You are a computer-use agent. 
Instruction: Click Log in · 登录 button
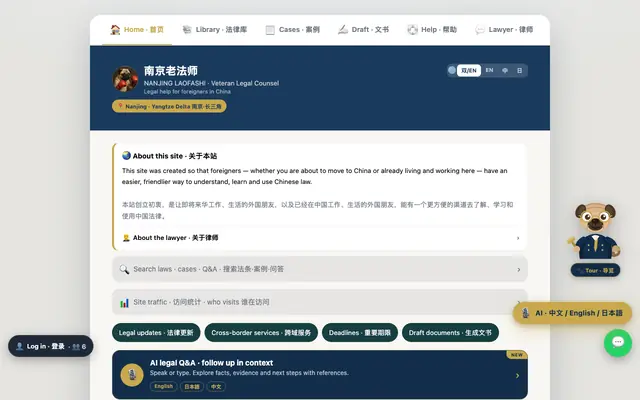(x=51, y=346)
